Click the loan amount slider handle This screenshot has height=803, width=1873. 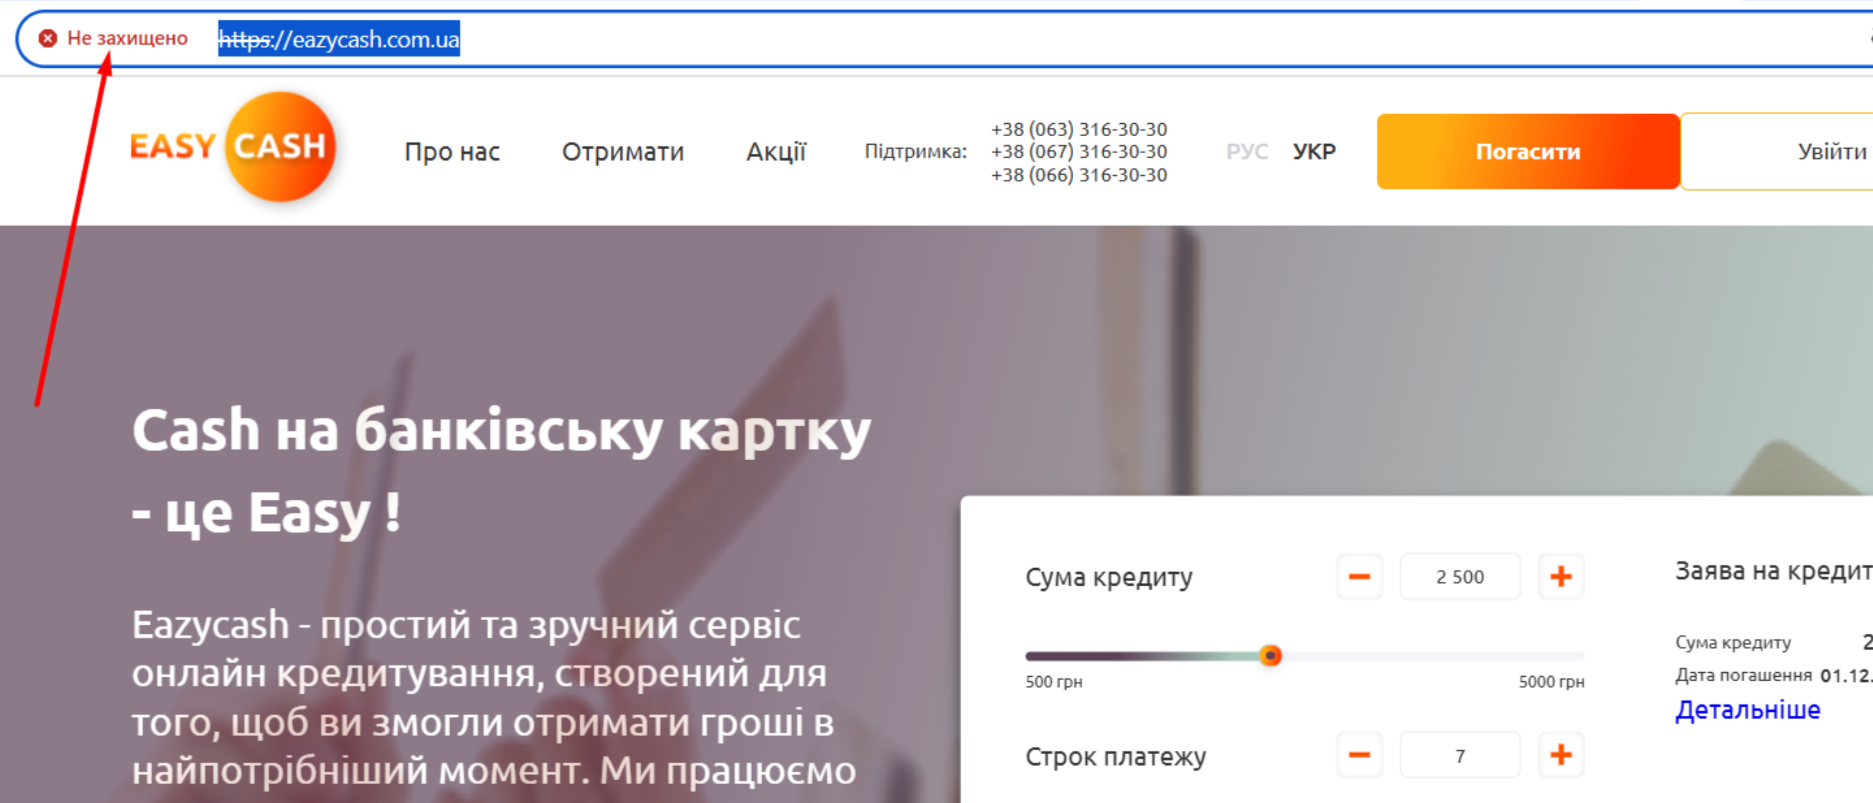[x=1271, y=656]
